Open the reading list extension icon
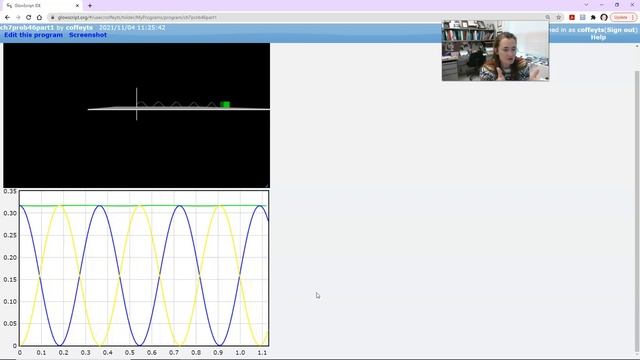Image resolution: width=640 pixels, height=360 pixels. point(582,18)
